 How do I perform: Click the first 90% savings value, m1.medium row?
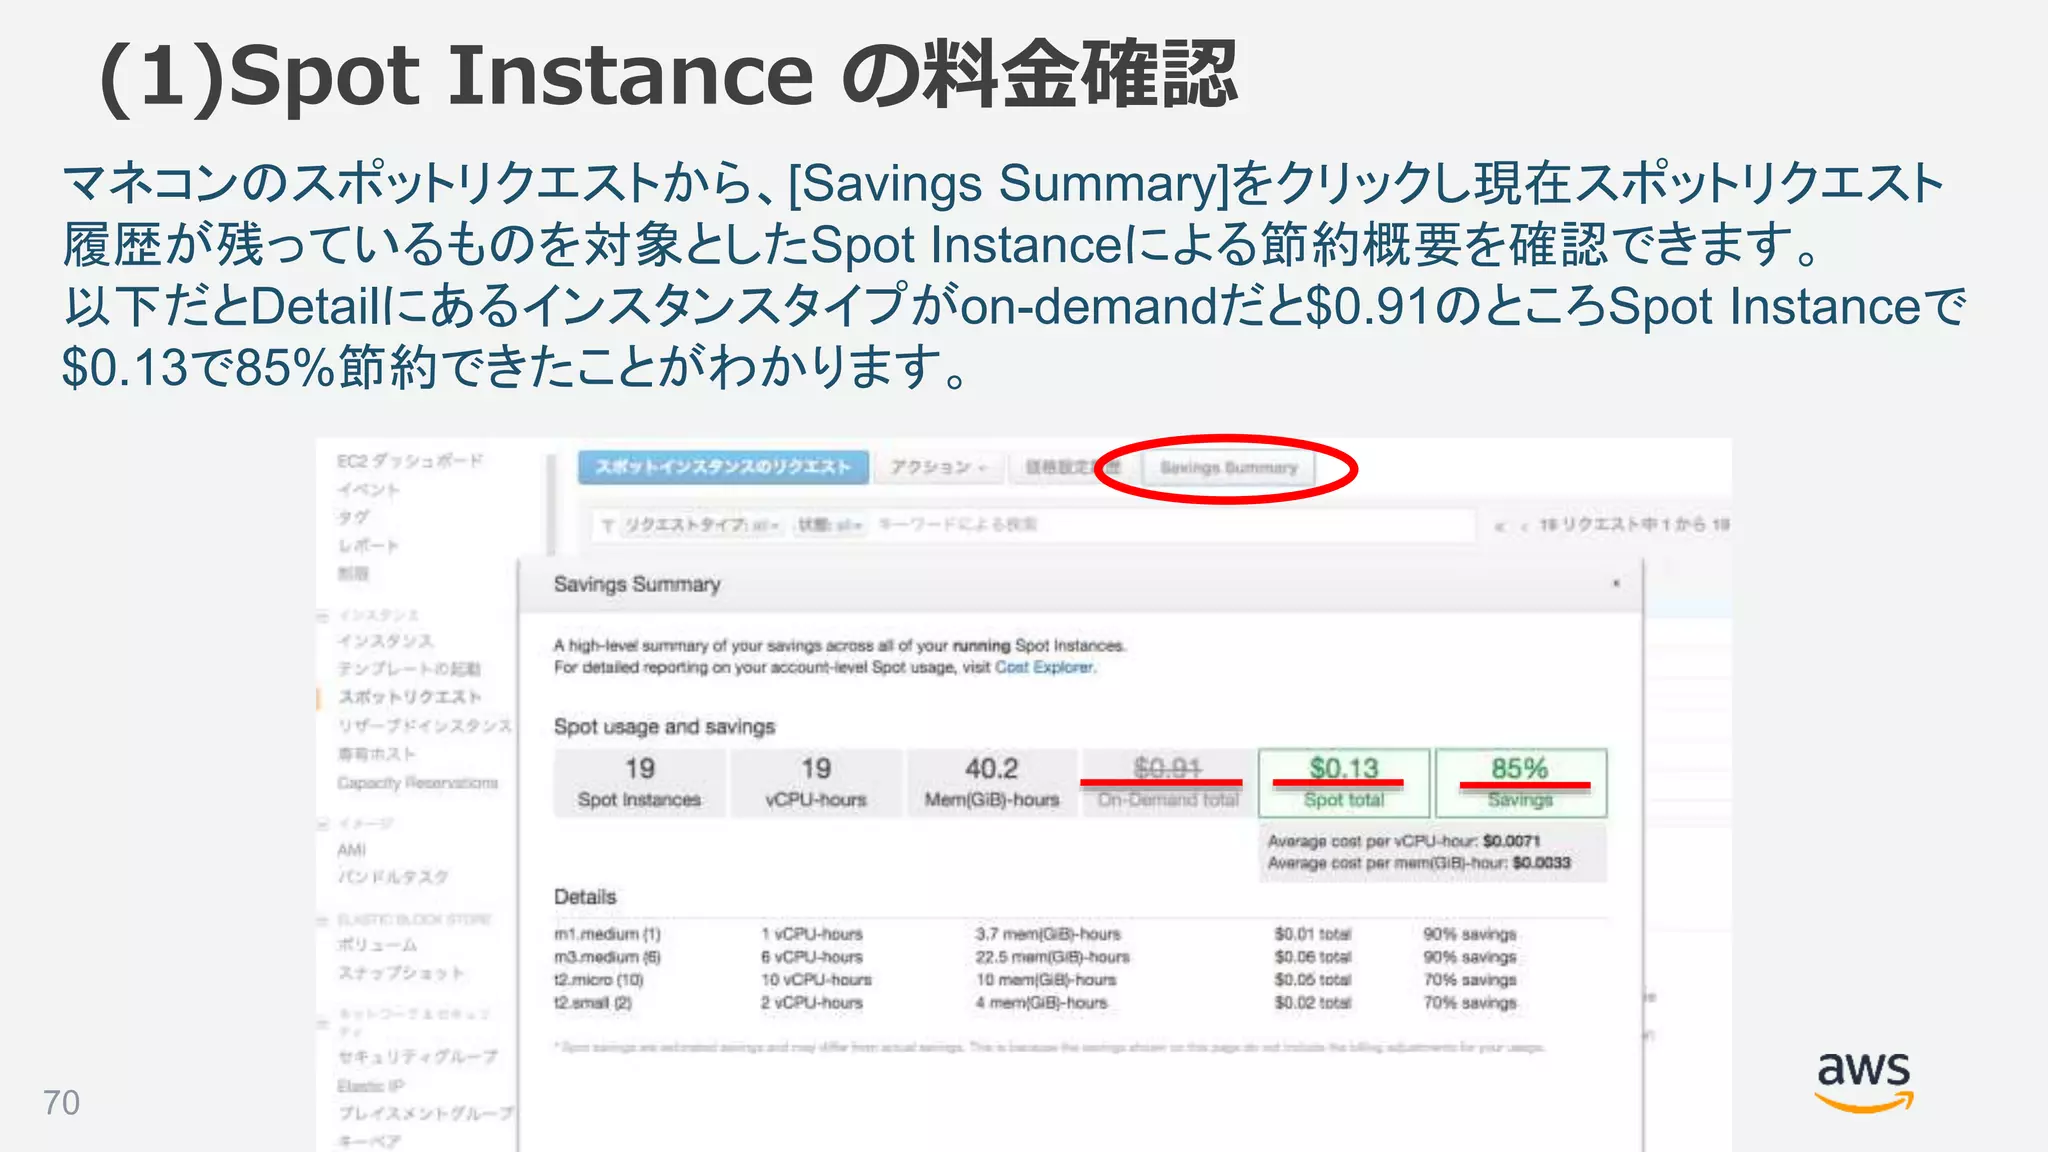pos(1470,934)
